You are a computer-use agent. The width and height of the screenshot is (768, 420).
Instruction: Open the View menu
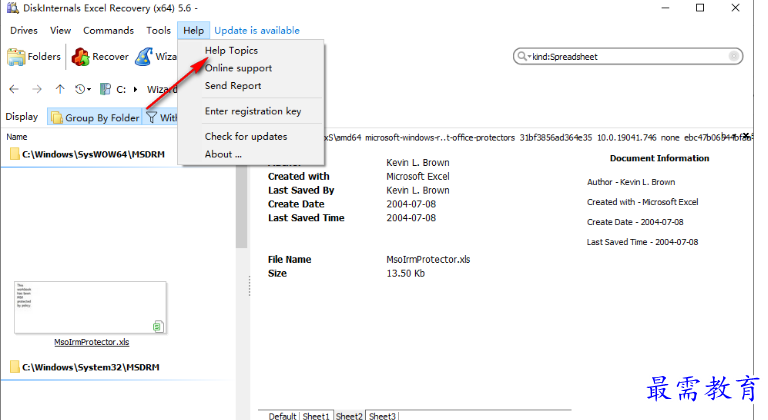60,30
